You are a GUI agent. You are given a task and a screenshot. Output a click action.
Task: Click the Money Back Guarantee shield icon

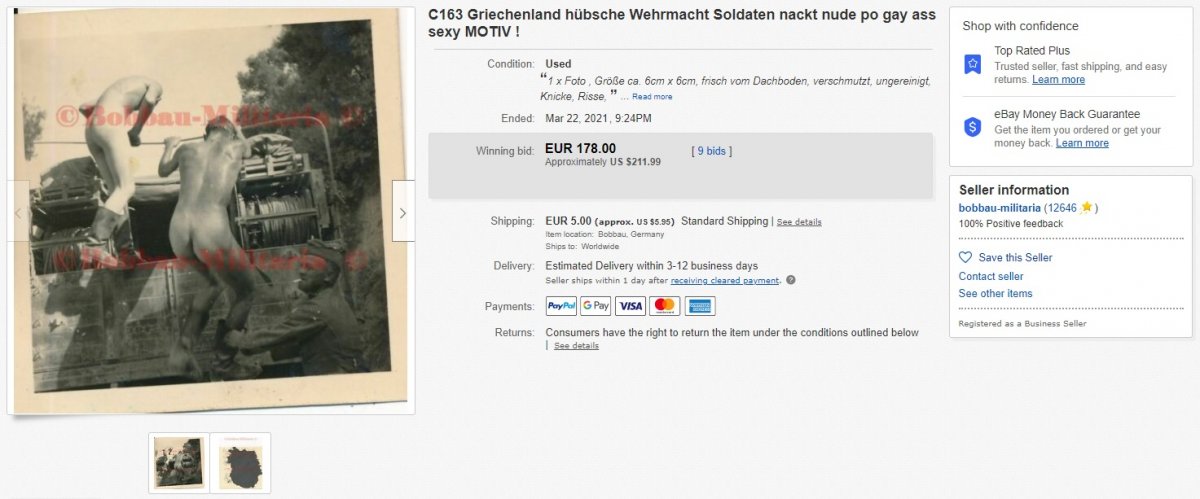972,127
